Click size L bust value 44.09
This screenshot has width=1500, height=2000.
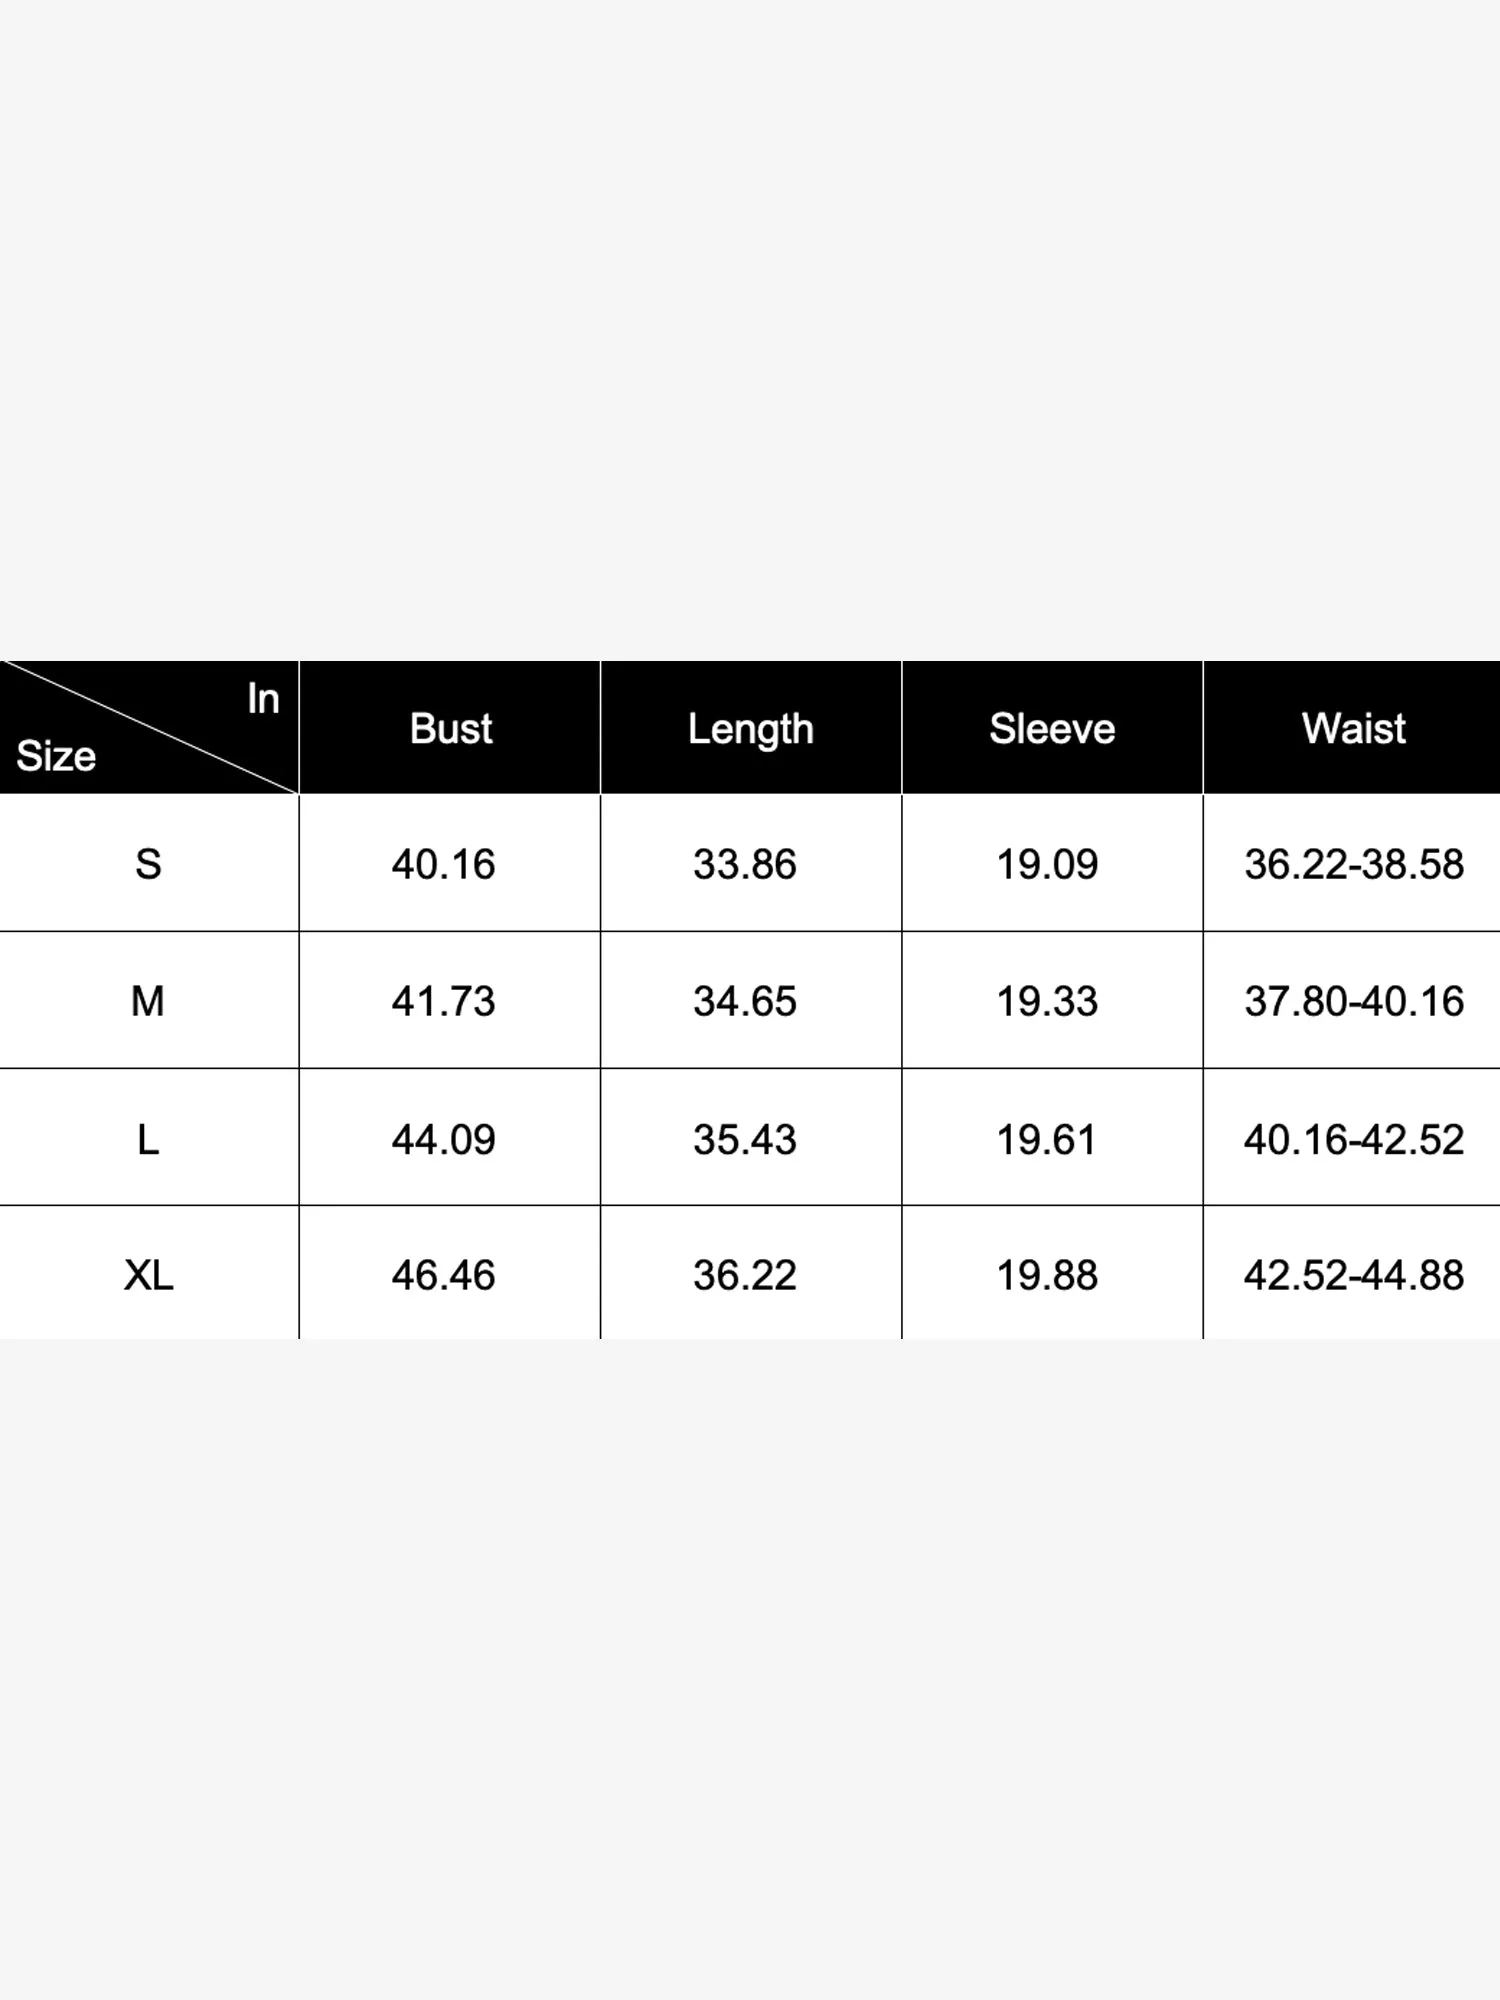[443, 1139]
